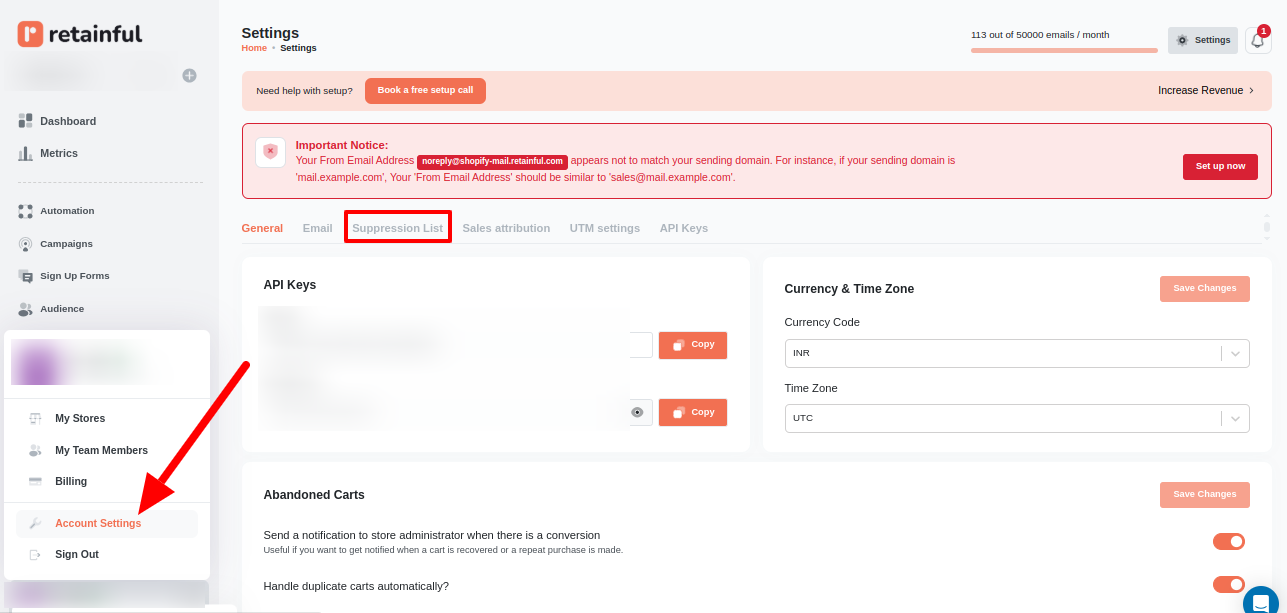1287x613 pixels.
Task: Open the Dashboard from the sidebar
Action: (67, 120)
